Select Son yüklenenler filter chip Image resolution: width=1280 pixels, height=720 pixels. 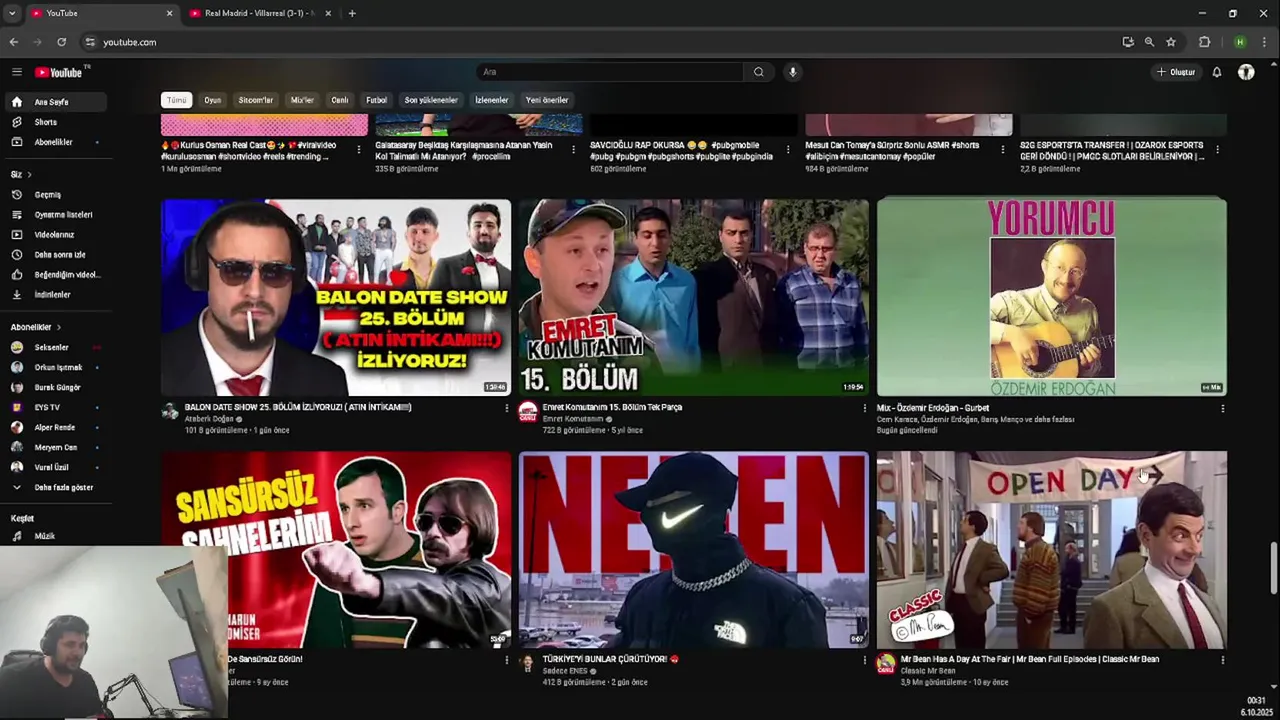(x=431, y=100)
